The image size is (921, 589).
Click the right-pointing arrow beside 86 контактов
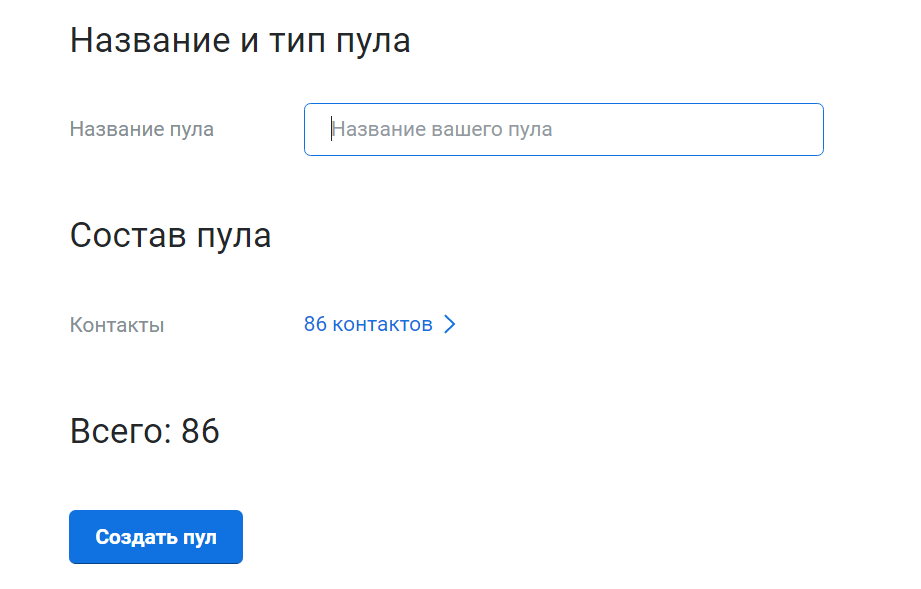(449, 324)
